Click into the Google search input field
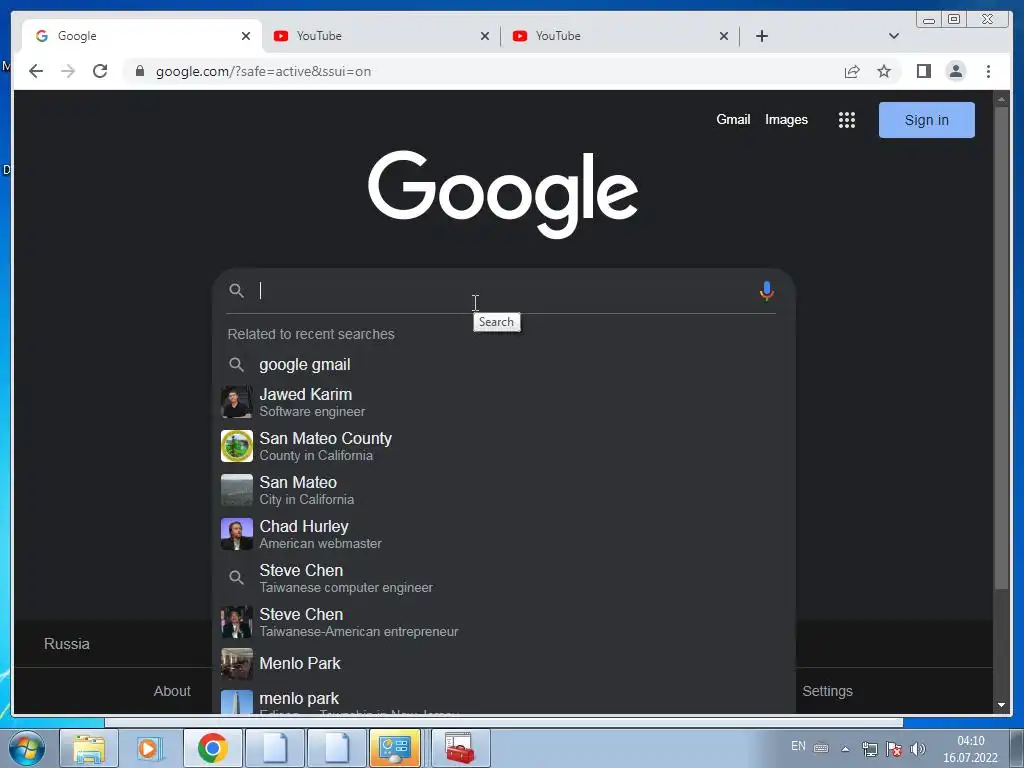This screenshot has width=1024, height=768. point(503,291)
